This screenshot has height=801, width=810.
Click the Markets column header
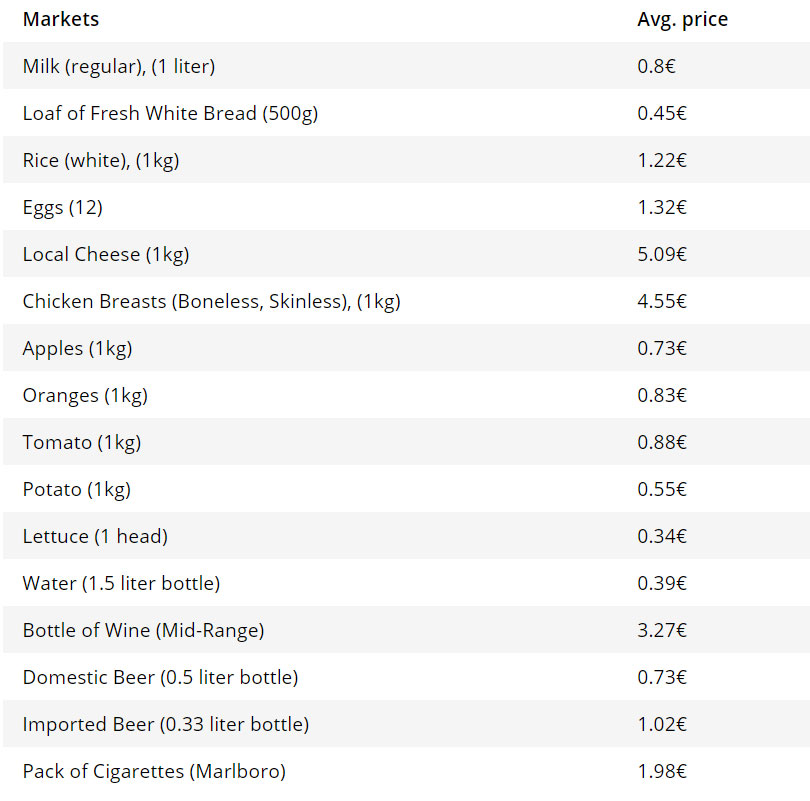[61, 19]
